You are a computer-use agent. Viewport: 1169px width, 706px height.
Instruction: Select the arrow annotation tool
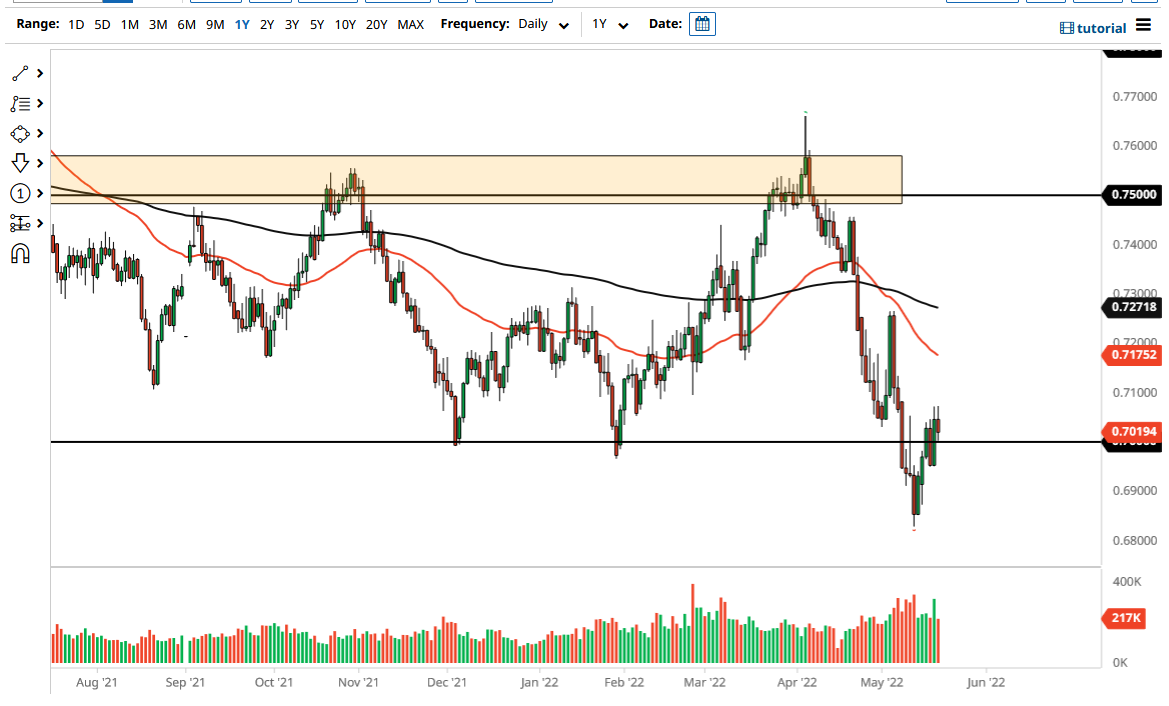click(20, 161)
